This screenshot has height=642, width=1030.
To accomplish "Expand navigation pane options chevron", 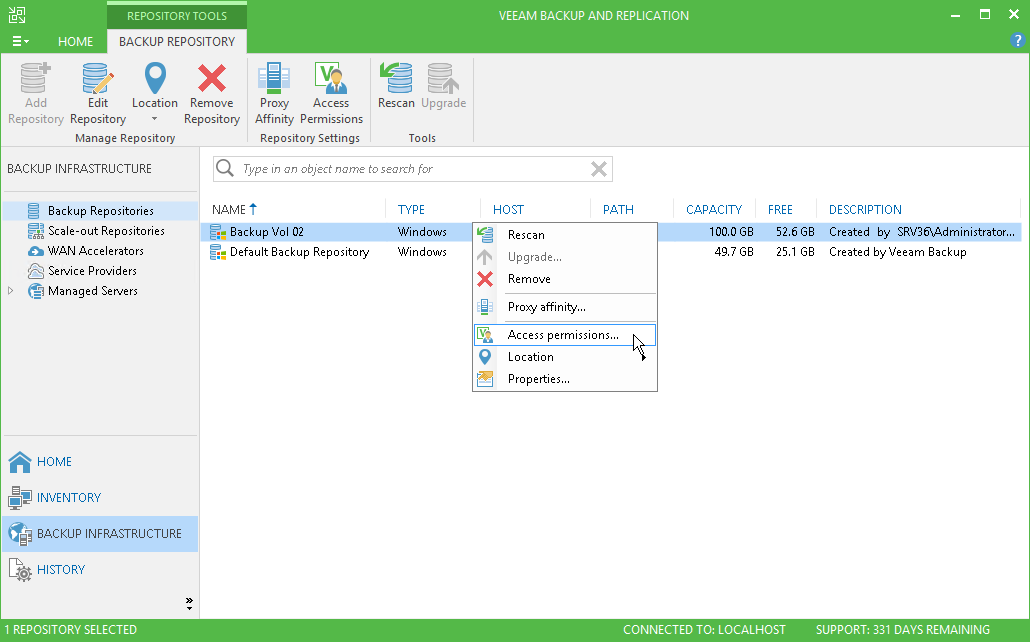I will pos(189,603).
